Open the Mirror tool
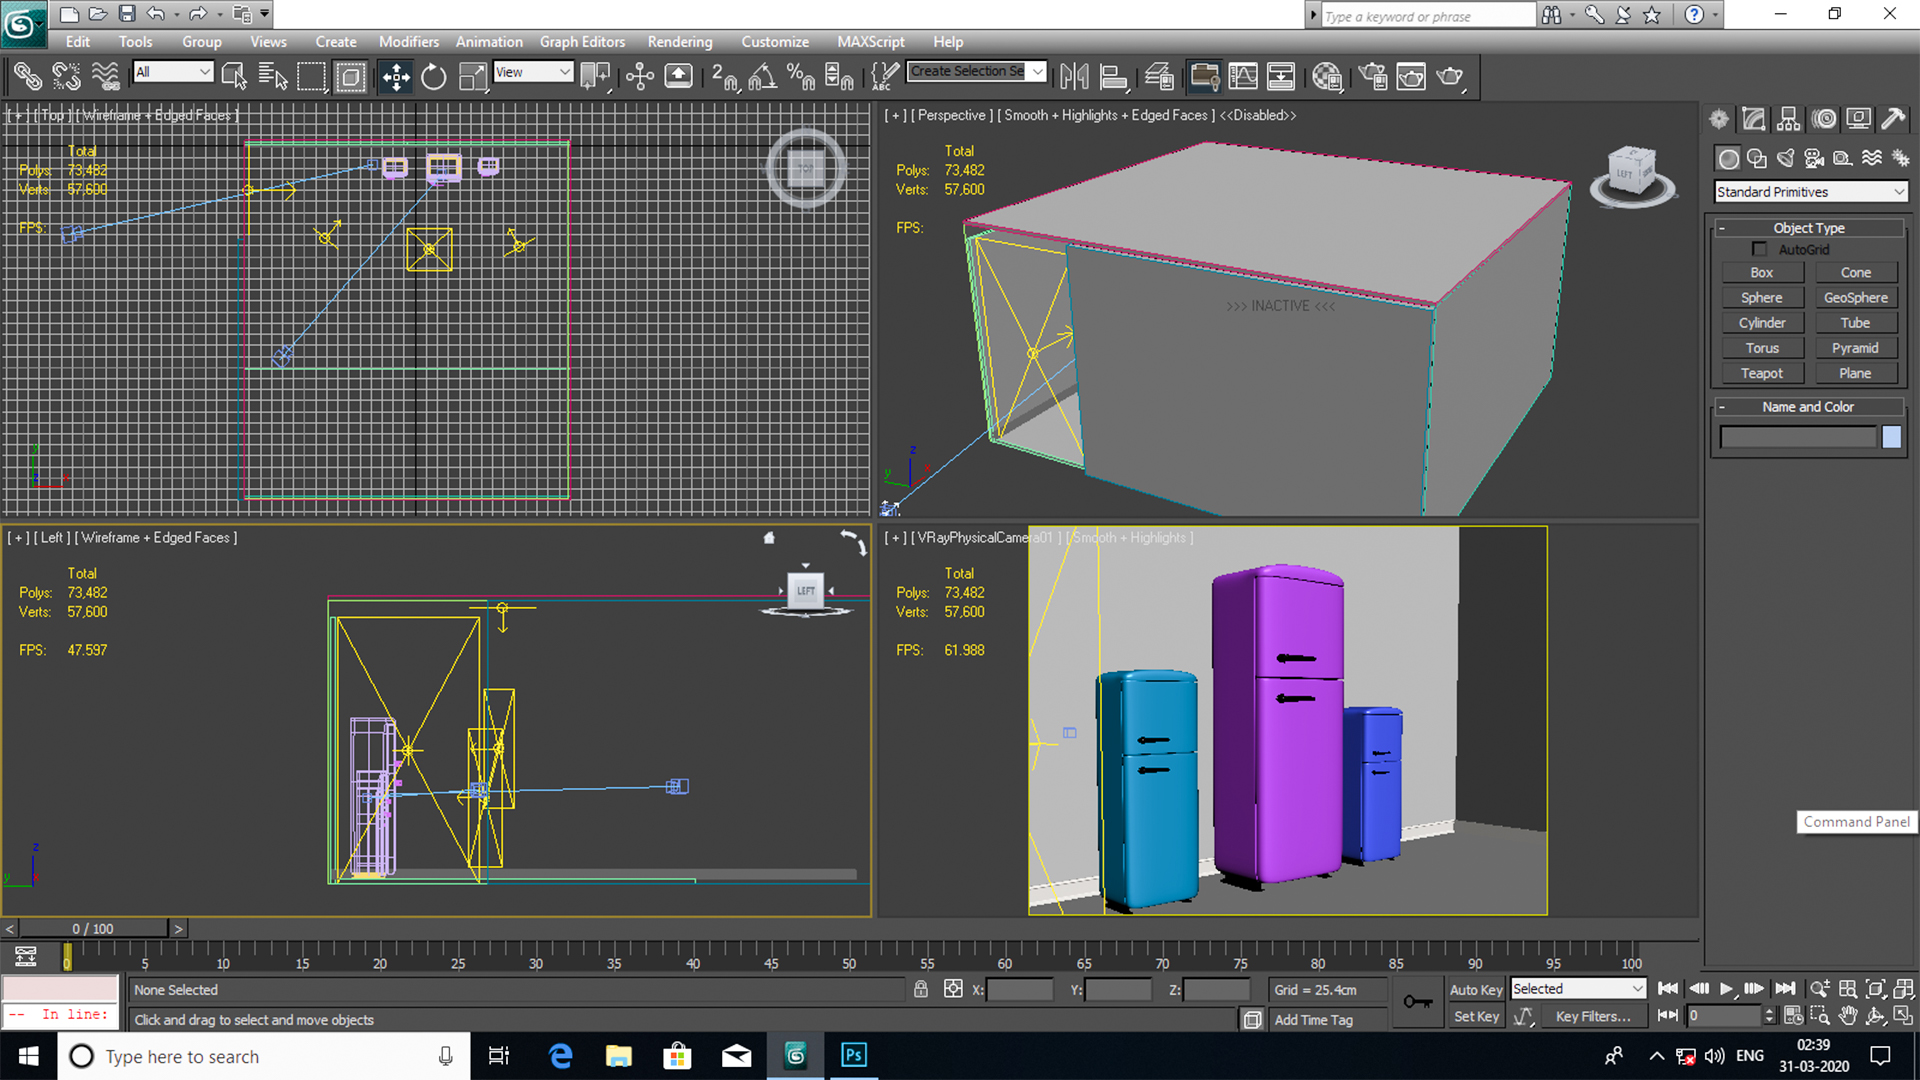 1074,77
